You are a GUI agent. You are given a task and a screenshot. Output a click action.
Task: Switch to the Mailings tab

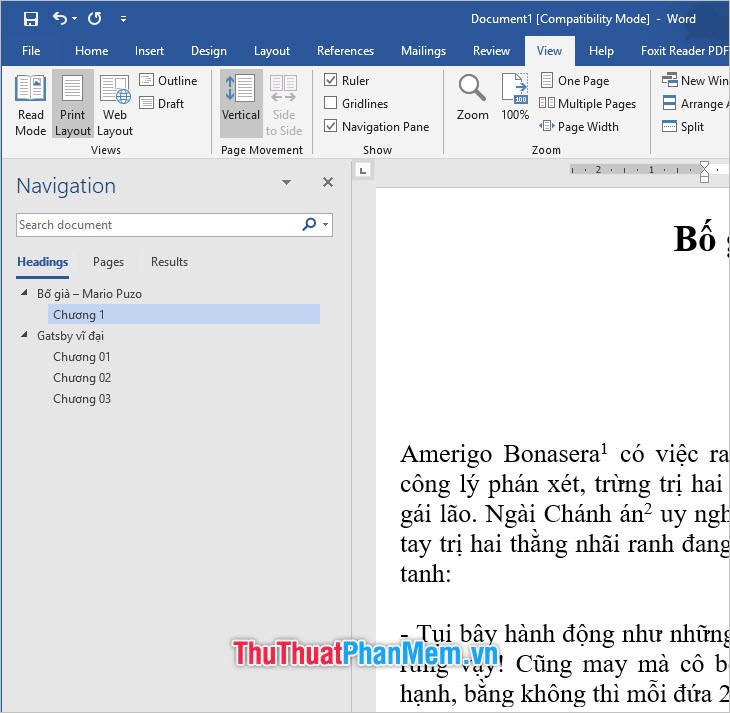click(423, 51)
